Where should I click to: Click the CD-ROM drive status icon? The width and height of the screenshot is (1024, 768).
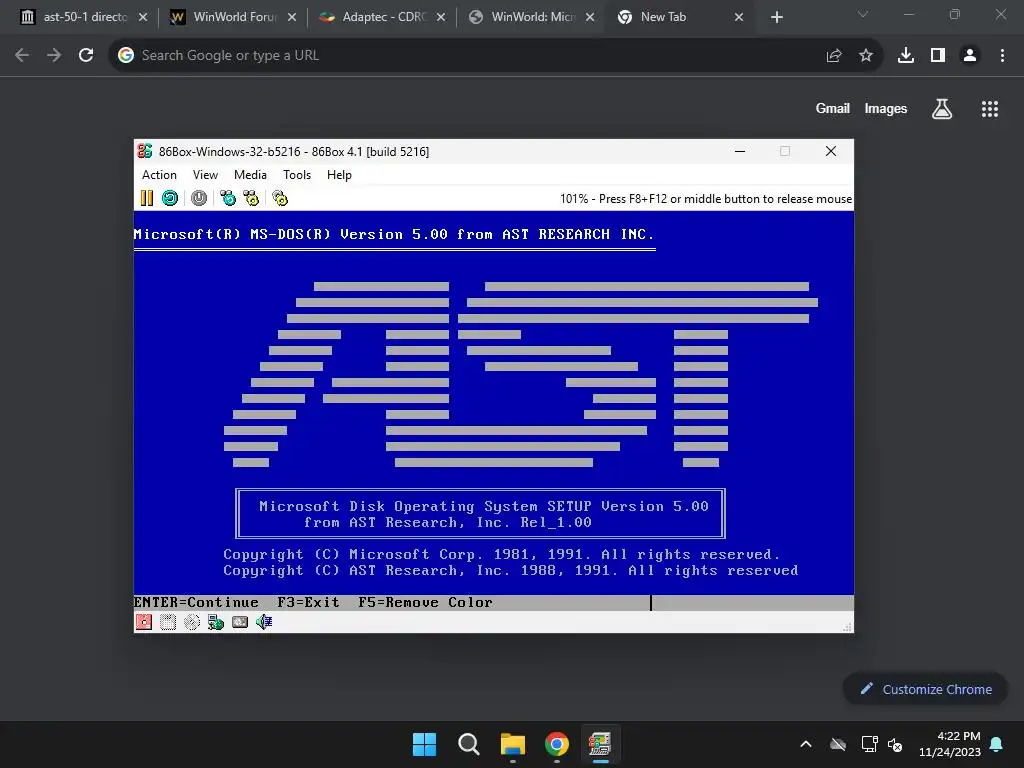point(192,622)
